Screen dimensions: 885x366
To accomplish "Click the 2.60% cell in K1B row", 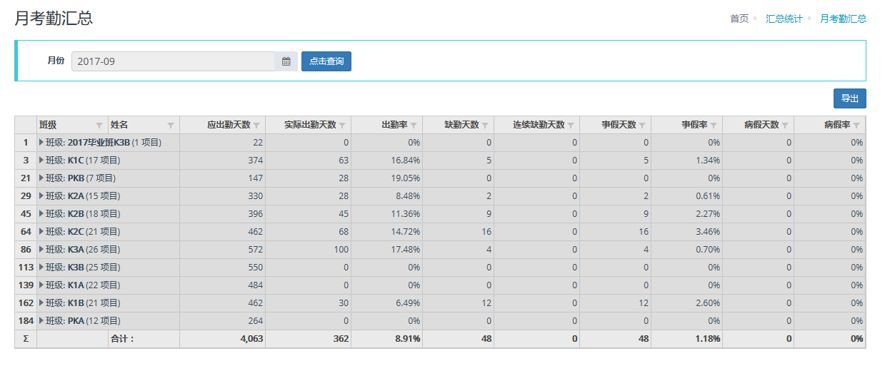I will click(x=687, y=303).
